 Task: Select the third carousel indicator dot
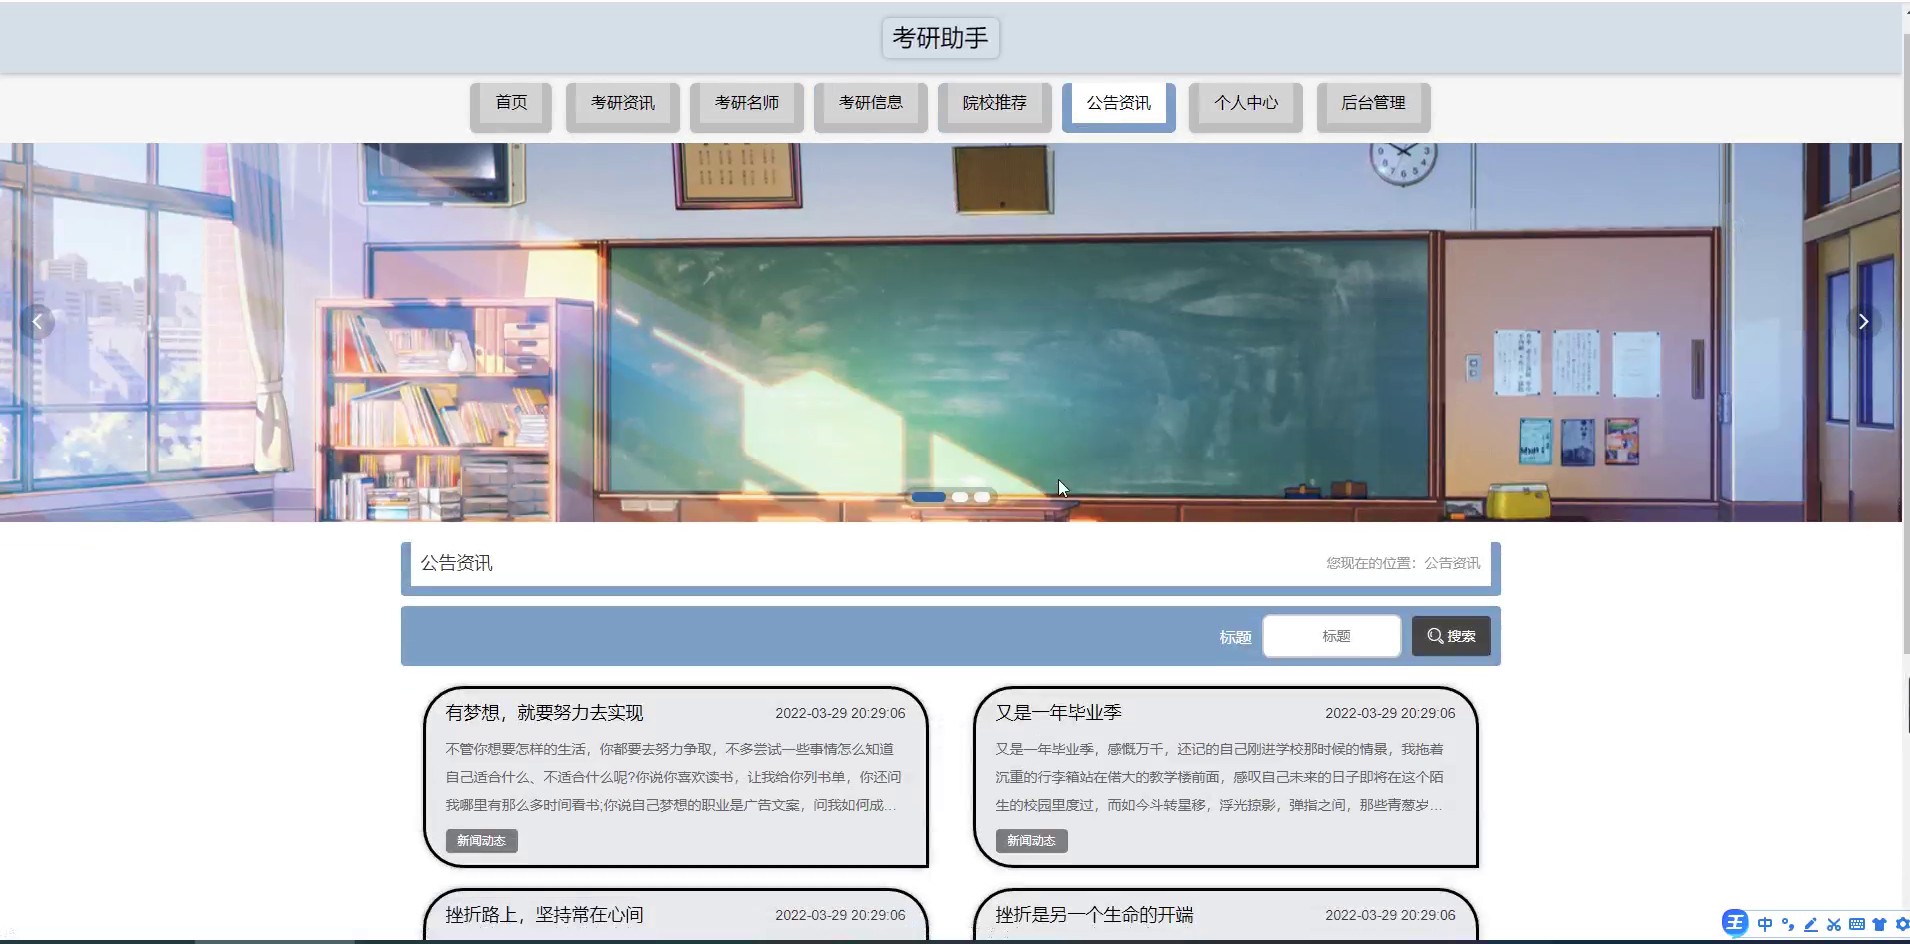[x=982, y=497]
